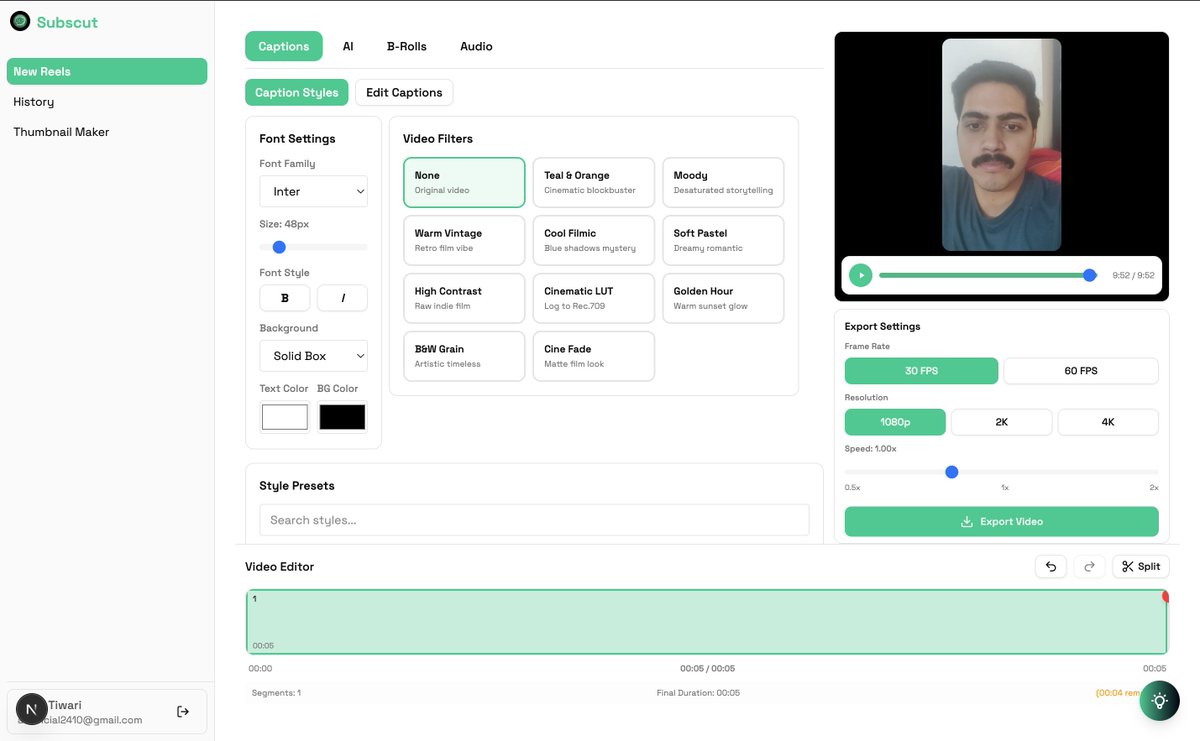Switch to the AI tab
The image size is (1200, 741).
348,46
